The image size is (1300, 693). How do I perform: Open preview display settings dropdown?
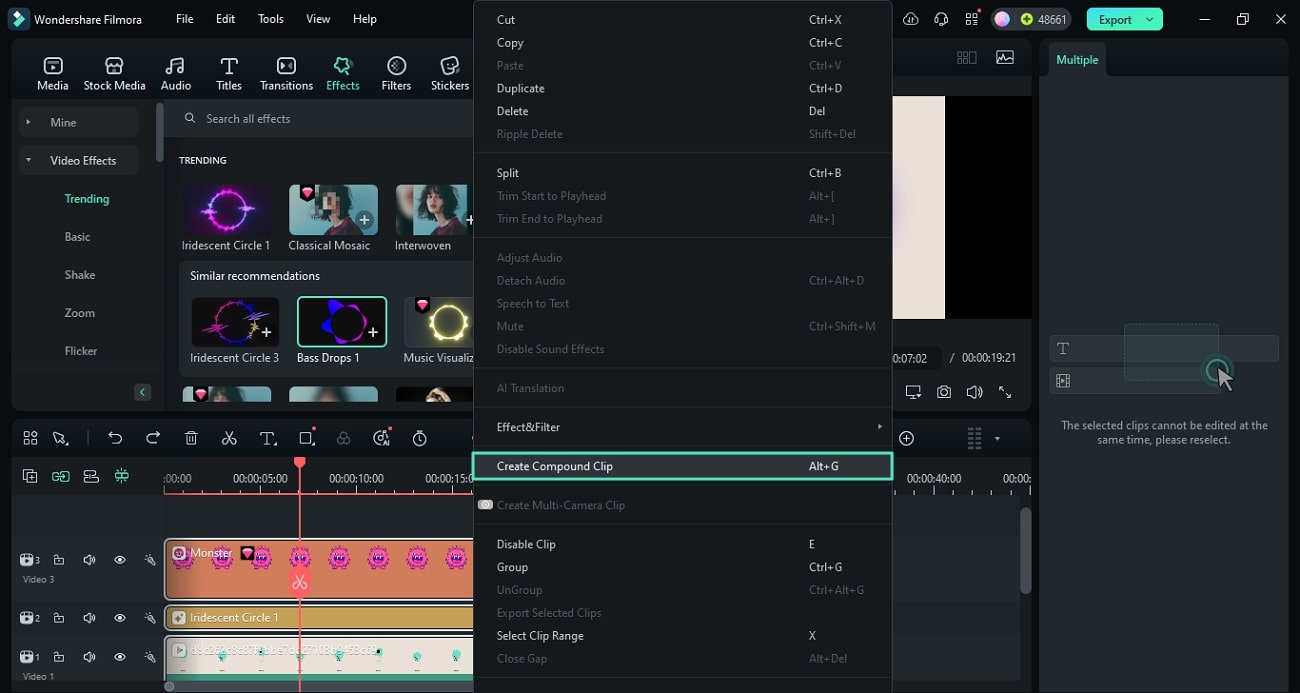[914, 392]
